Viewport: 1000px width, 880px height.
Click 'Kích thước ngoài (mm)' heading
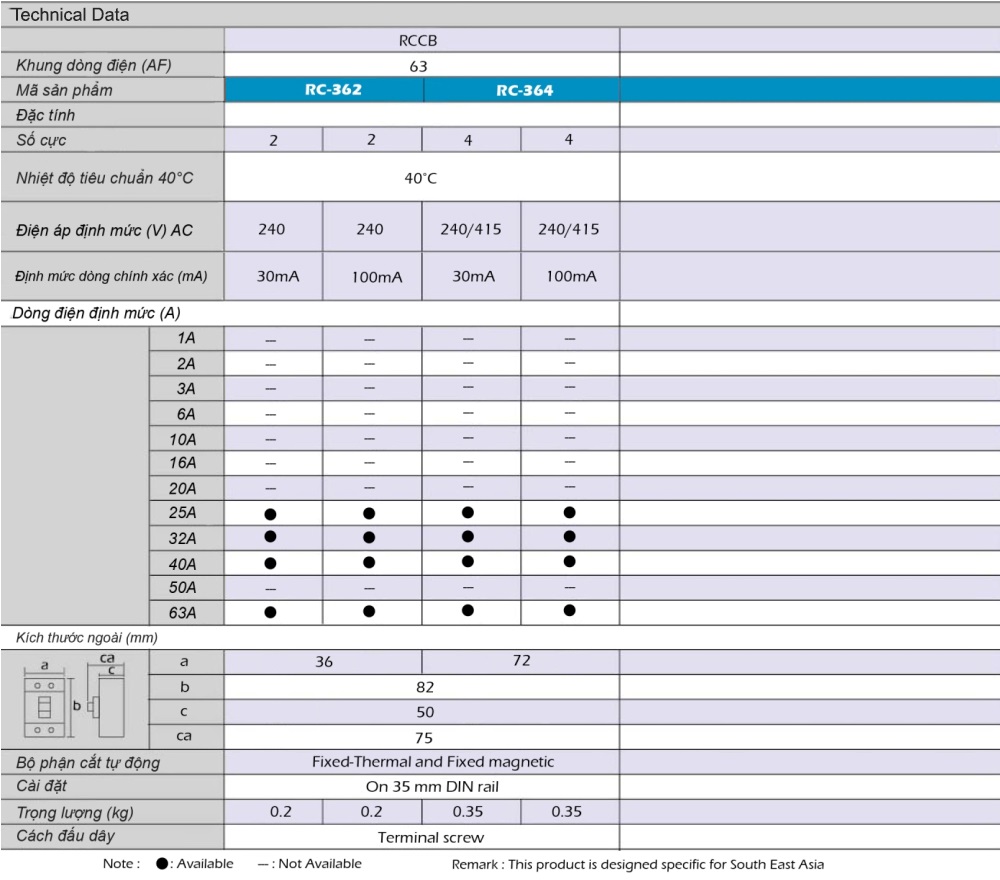point(87,638)
